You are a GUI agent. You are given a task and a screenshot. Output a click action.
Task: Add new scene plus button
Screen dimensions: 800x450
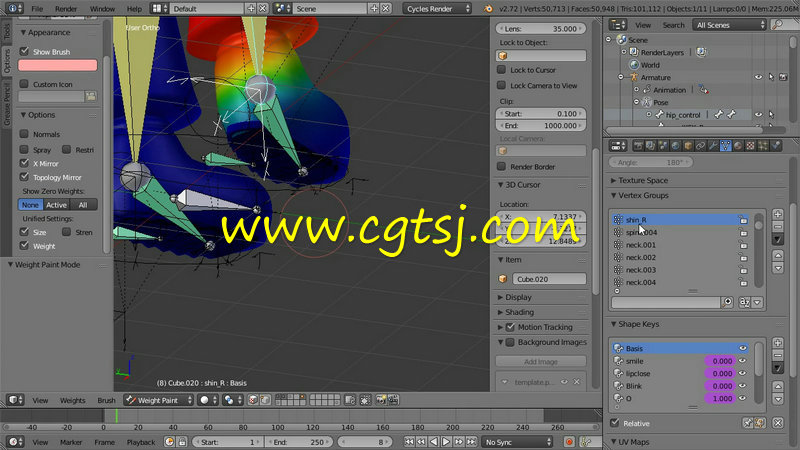pyautogui.click(x=374, y=9)
